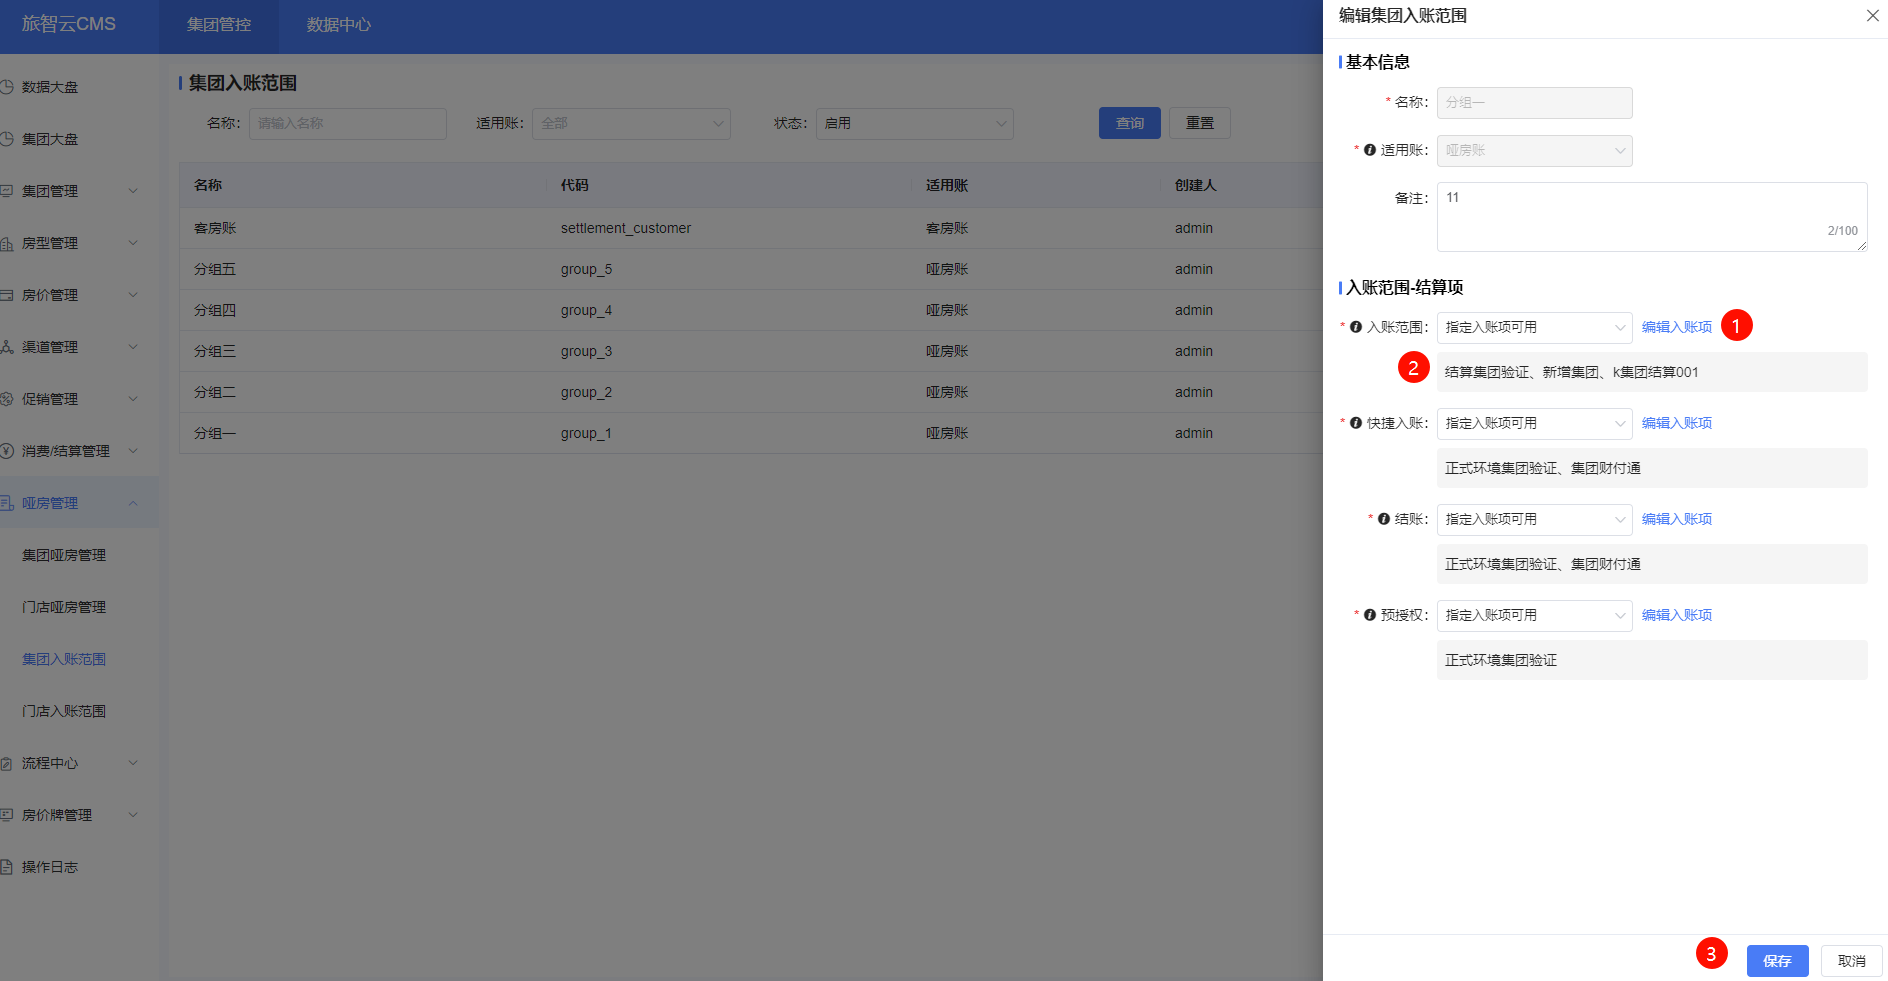Click the info icon beside 适用账
The height and width of the screenshot is (981, 1888).
click(x=1370, y=150)
